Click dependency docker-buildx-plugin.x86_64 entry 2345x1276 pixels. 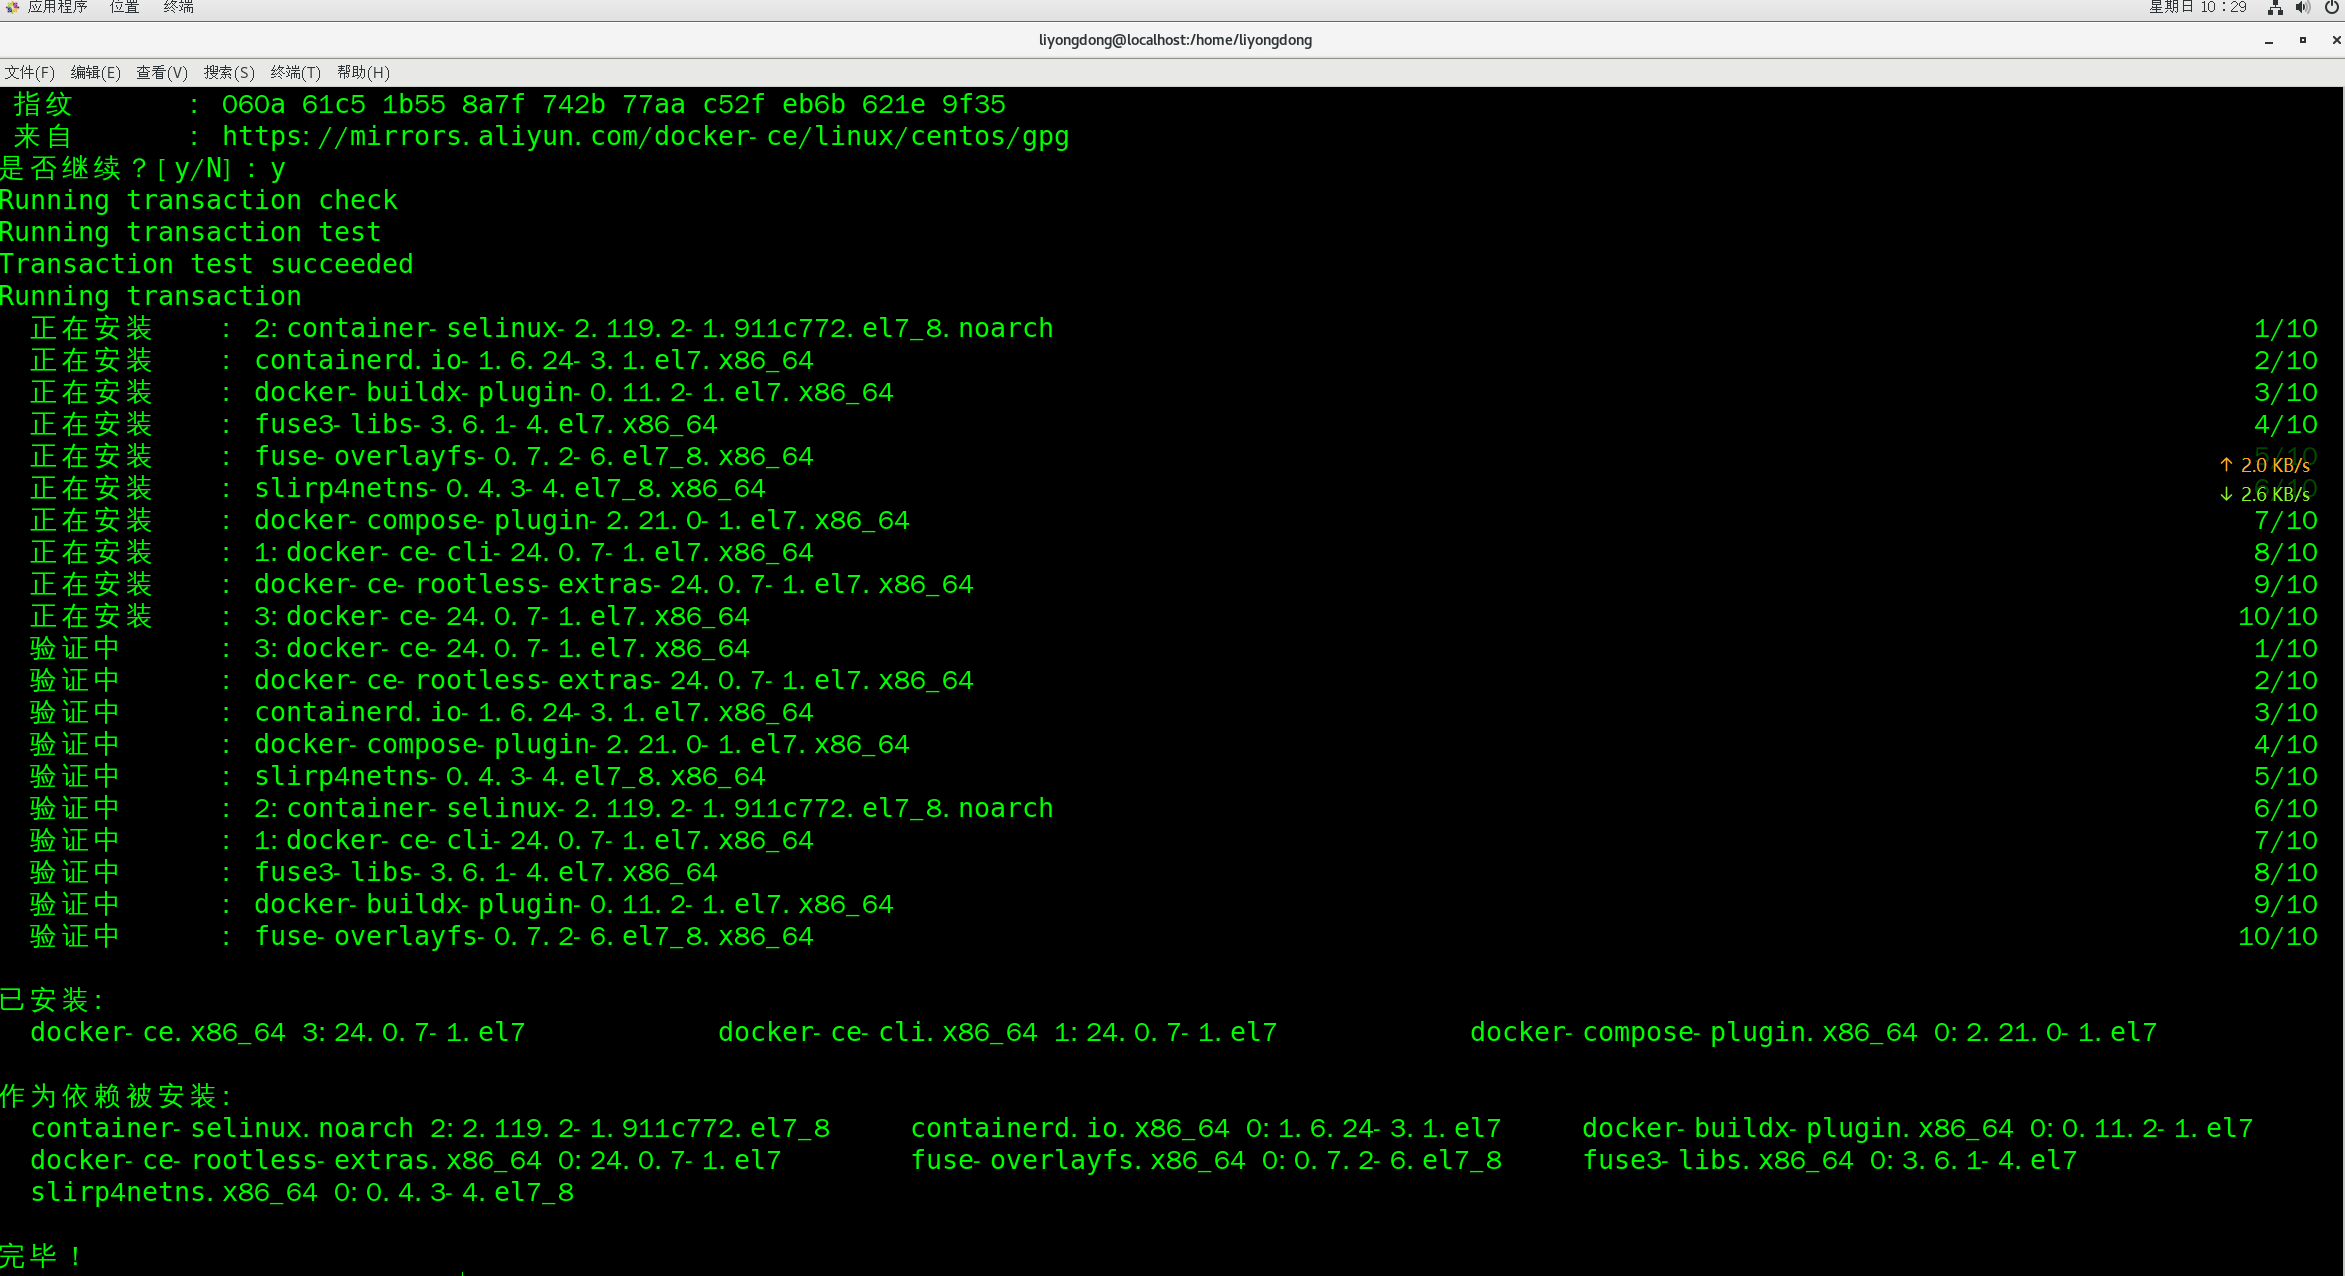tap(1918, 1128)
